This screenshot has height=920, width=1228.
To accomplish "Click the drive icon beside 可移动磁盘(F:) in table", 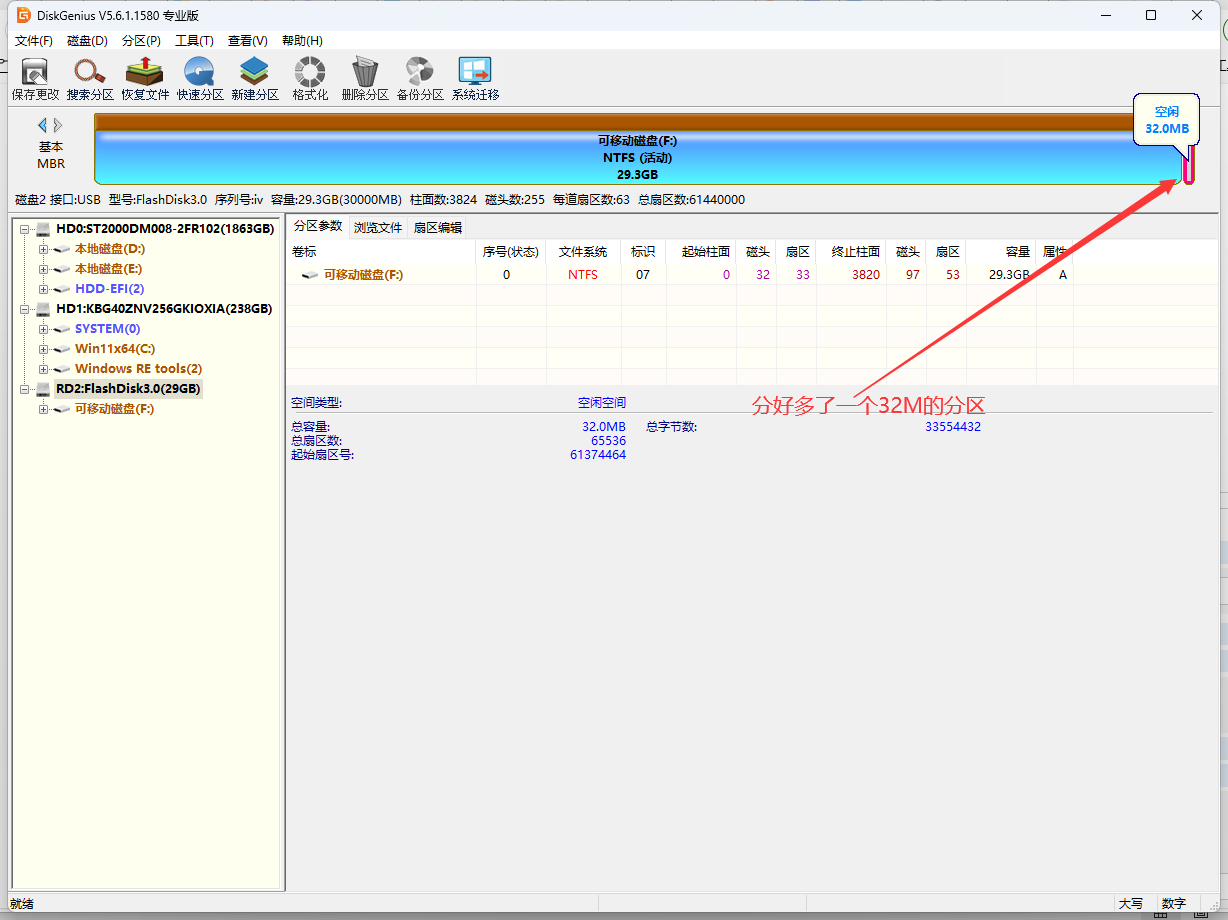I will [311, 274].
